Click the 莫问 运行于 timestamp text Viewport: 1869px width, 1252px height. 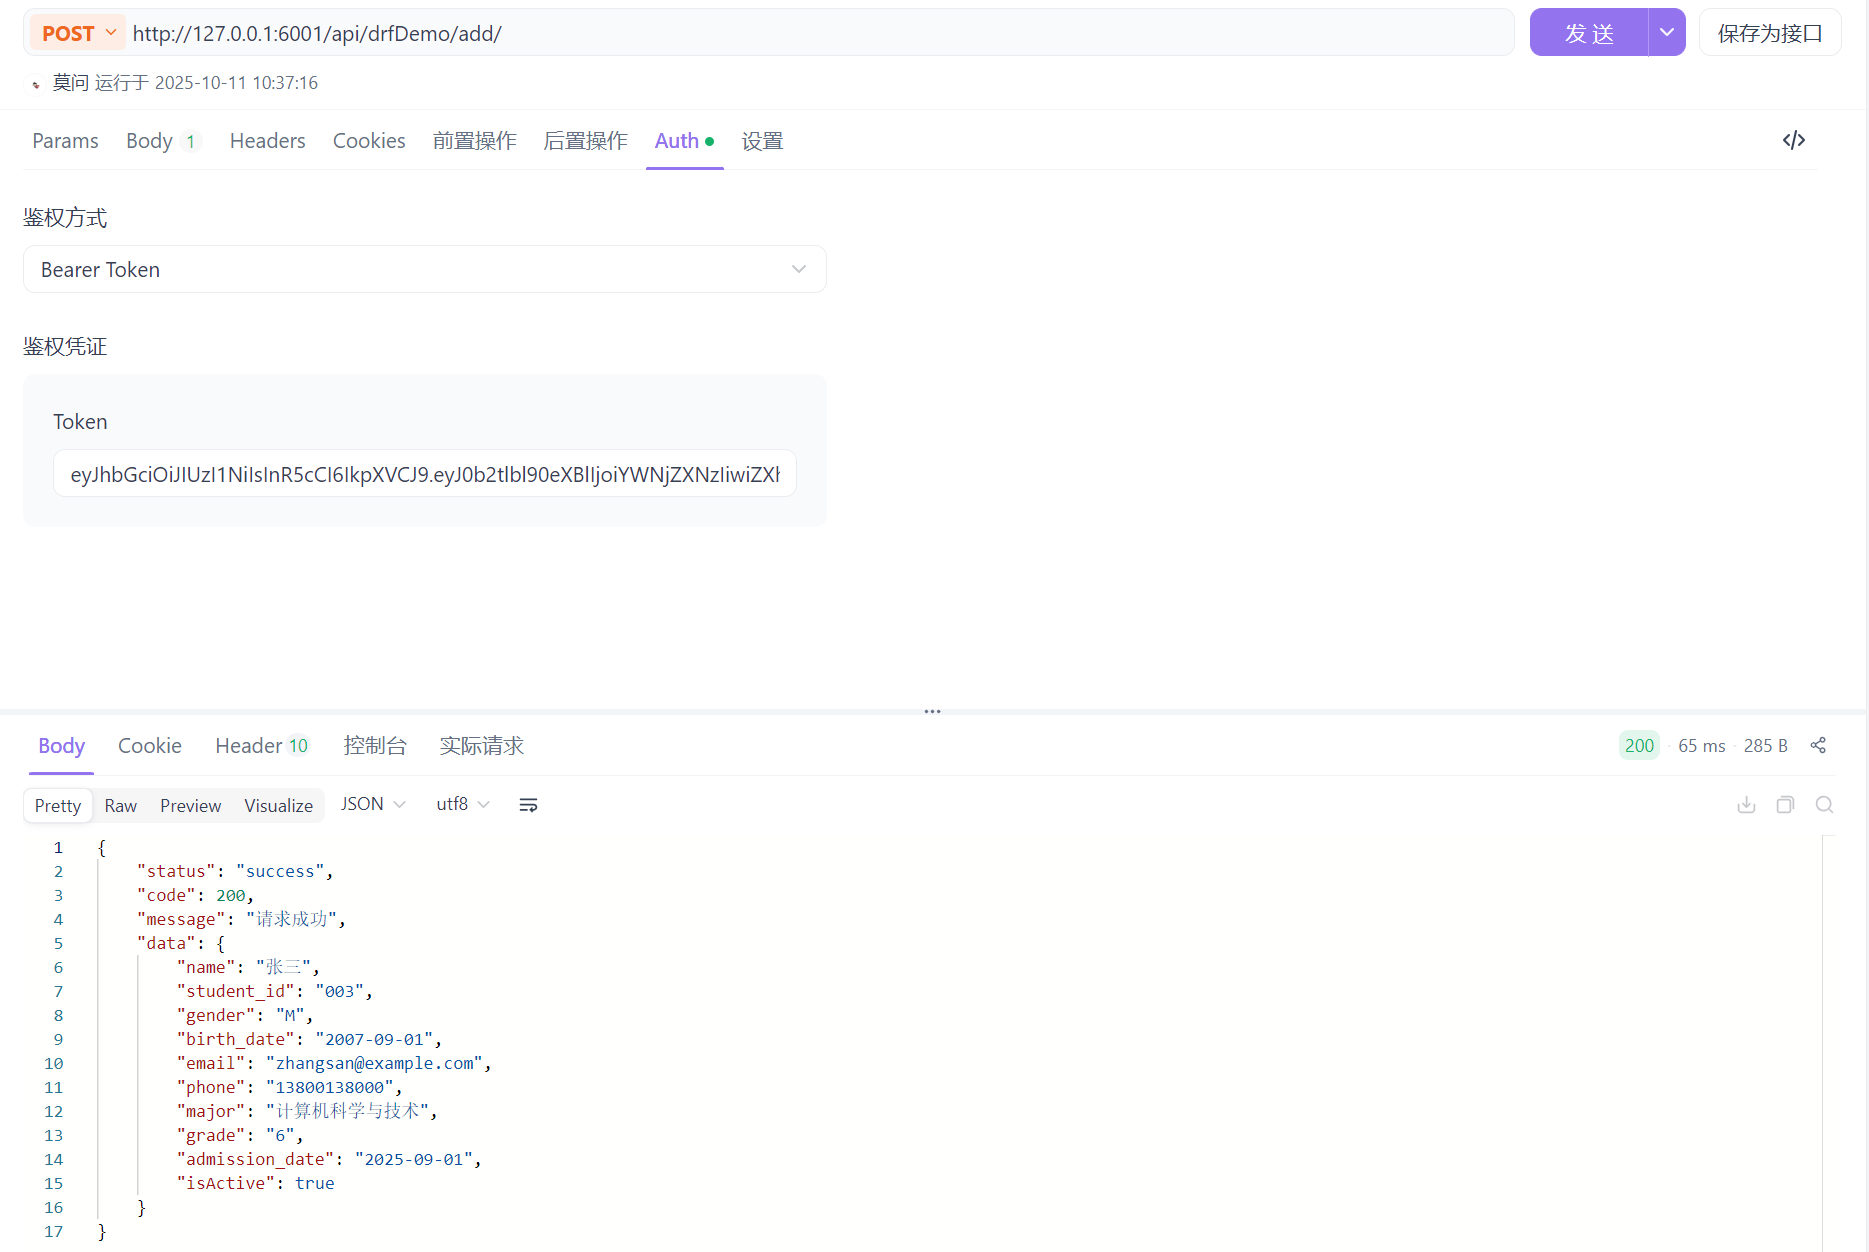coord(185,83)
